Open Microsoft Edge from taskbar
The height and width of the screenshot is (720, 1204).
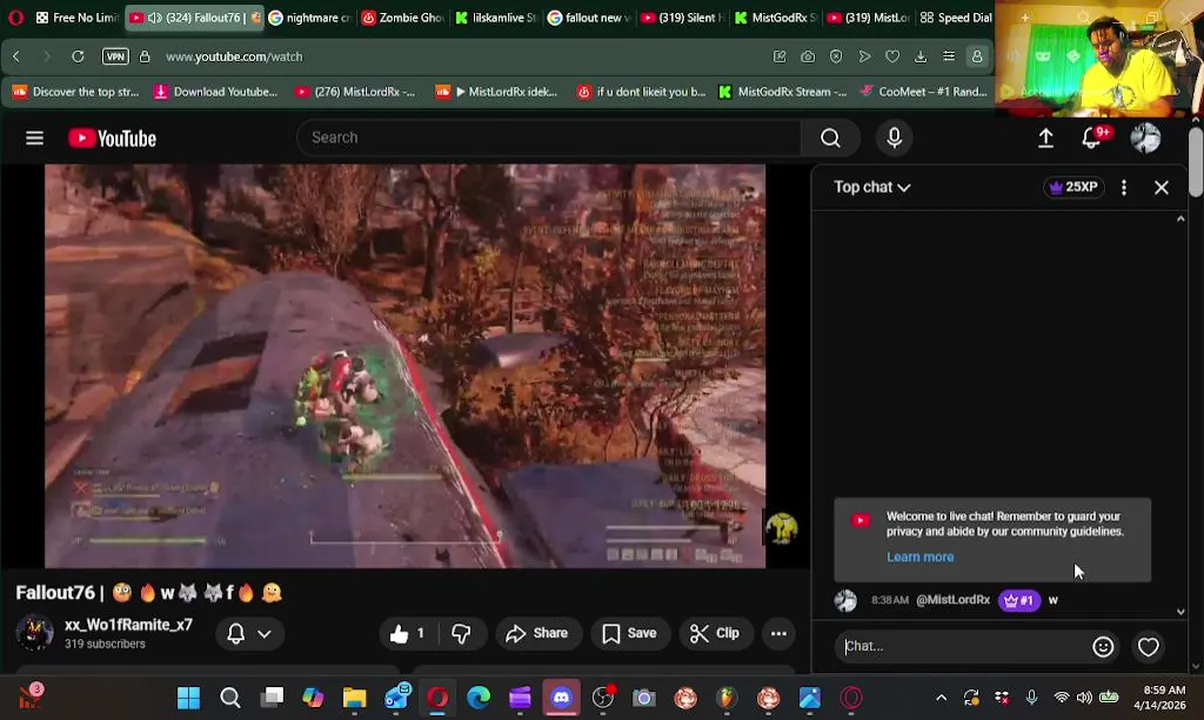(x=479, y=698)
